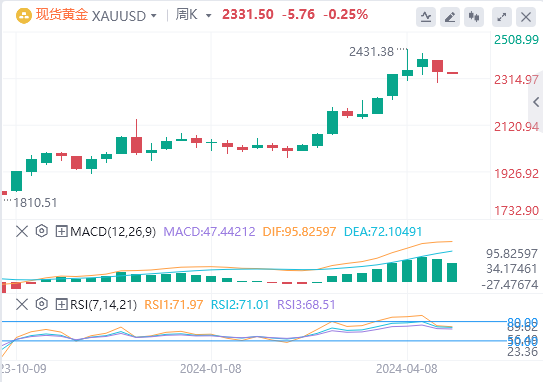The image size is (543, 382).
Task: Switch chart type via candlestick icon
Action: [474, 17]
